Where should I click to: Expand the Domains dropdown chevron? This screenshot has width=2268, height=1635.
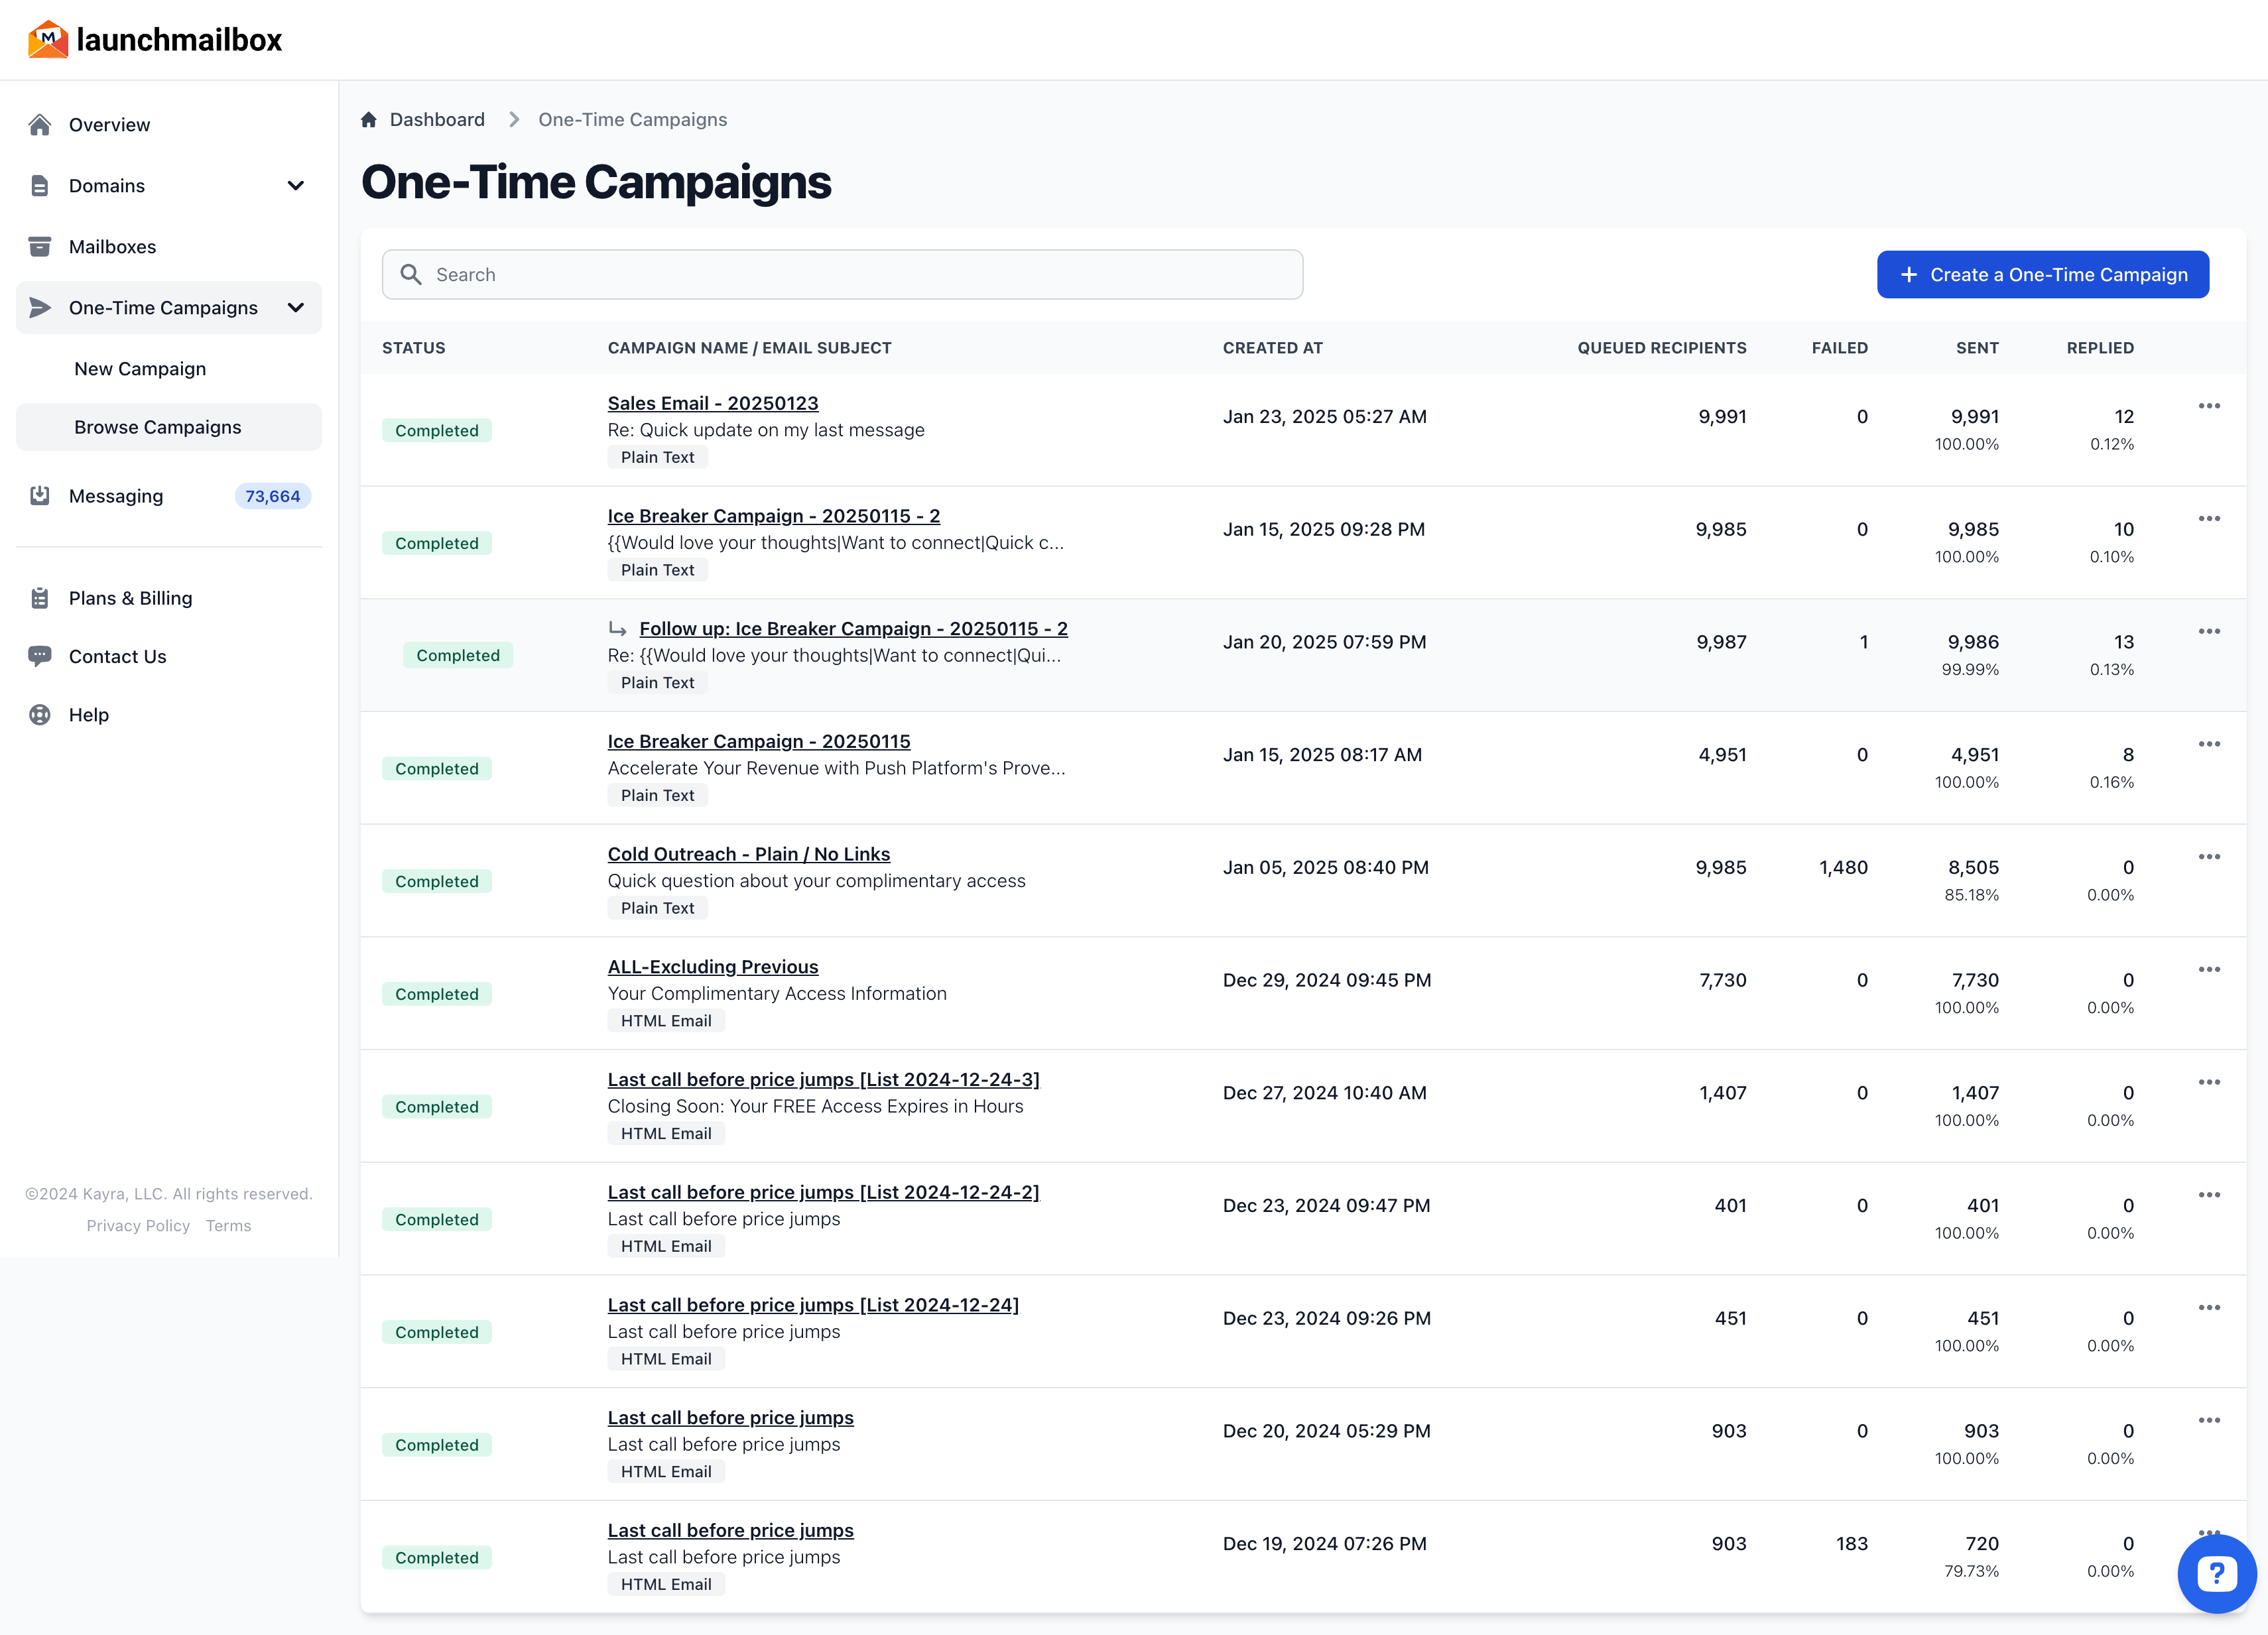point(295,185)
